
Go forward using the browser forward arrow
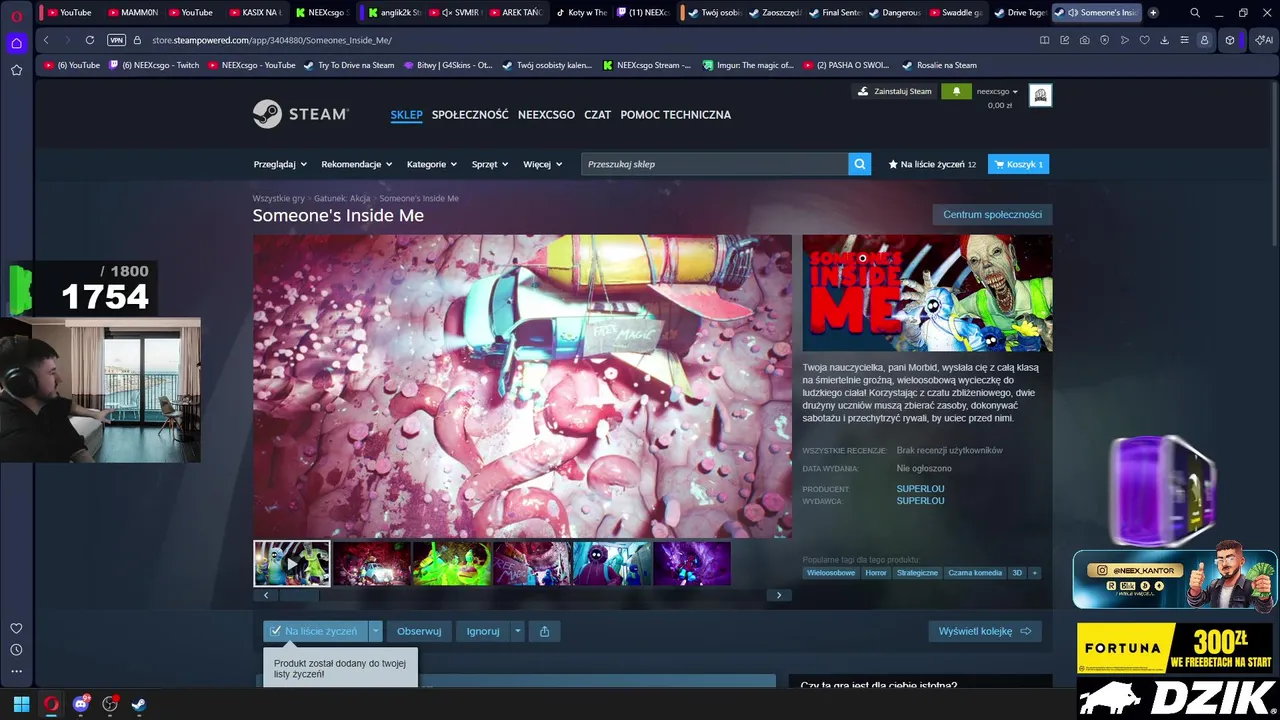(67, 40)
